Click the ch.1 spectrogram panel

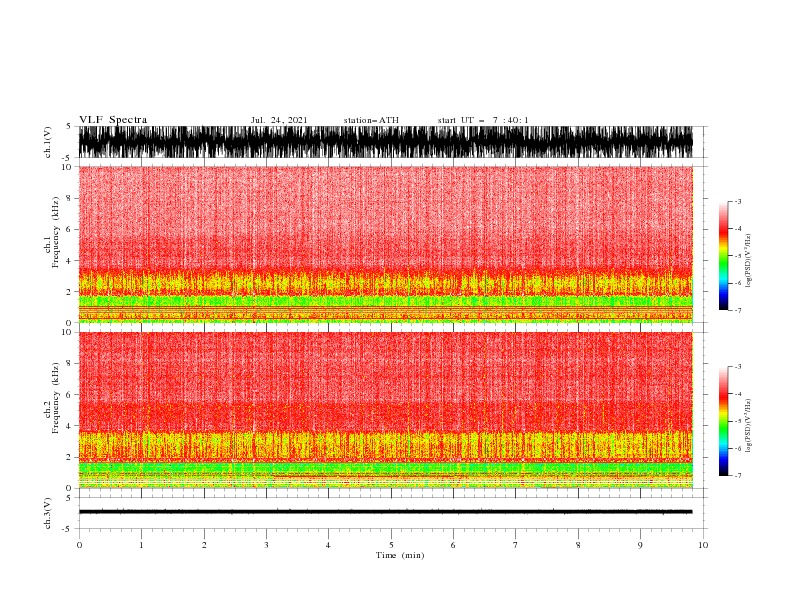point(385,244)
